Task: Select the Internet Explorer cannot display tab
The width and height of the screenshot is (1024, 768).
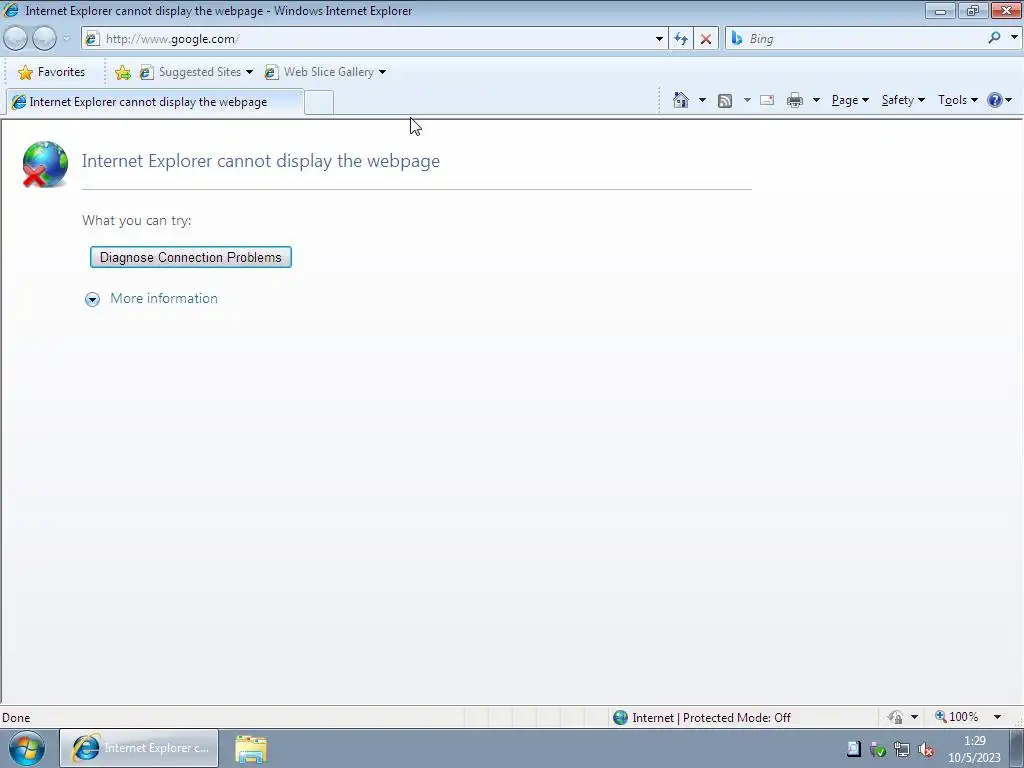Action: pyautogui.click(x=155, y=102)
